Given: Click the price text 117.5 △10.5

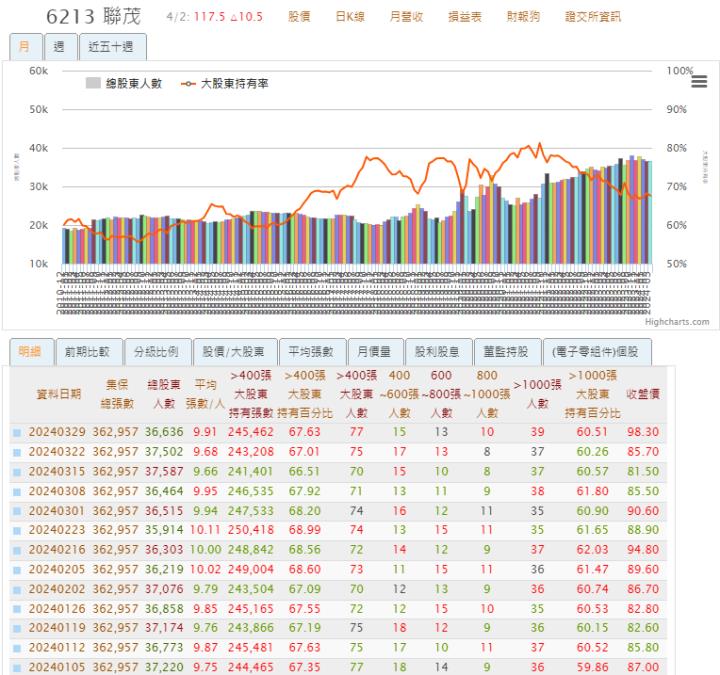Looking at the screenshot, I should pyautogui.click(x=228, y=17).
